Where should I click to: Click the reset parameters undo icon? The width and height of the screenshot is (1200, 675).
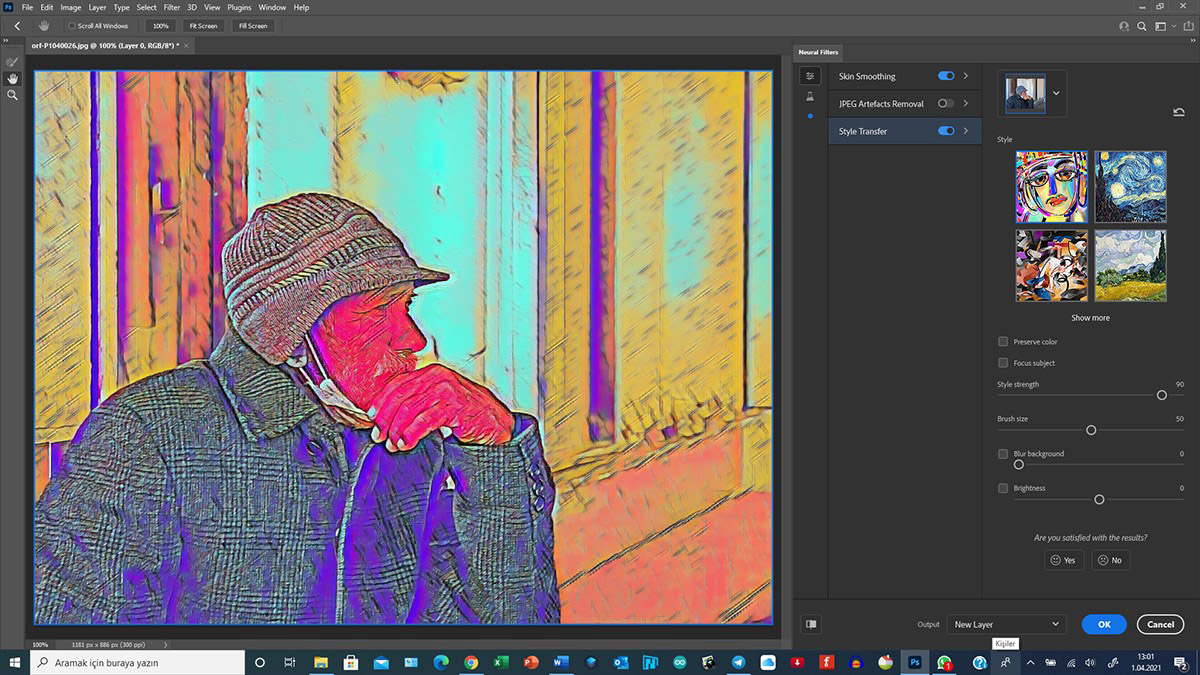tap(1179, 112)
